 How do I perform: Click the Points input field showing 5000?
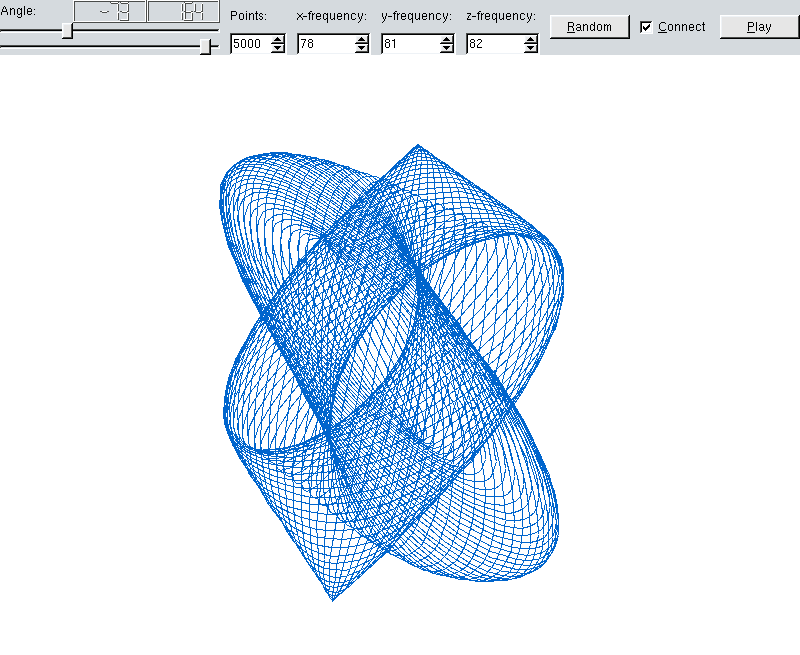coord(251,44)
